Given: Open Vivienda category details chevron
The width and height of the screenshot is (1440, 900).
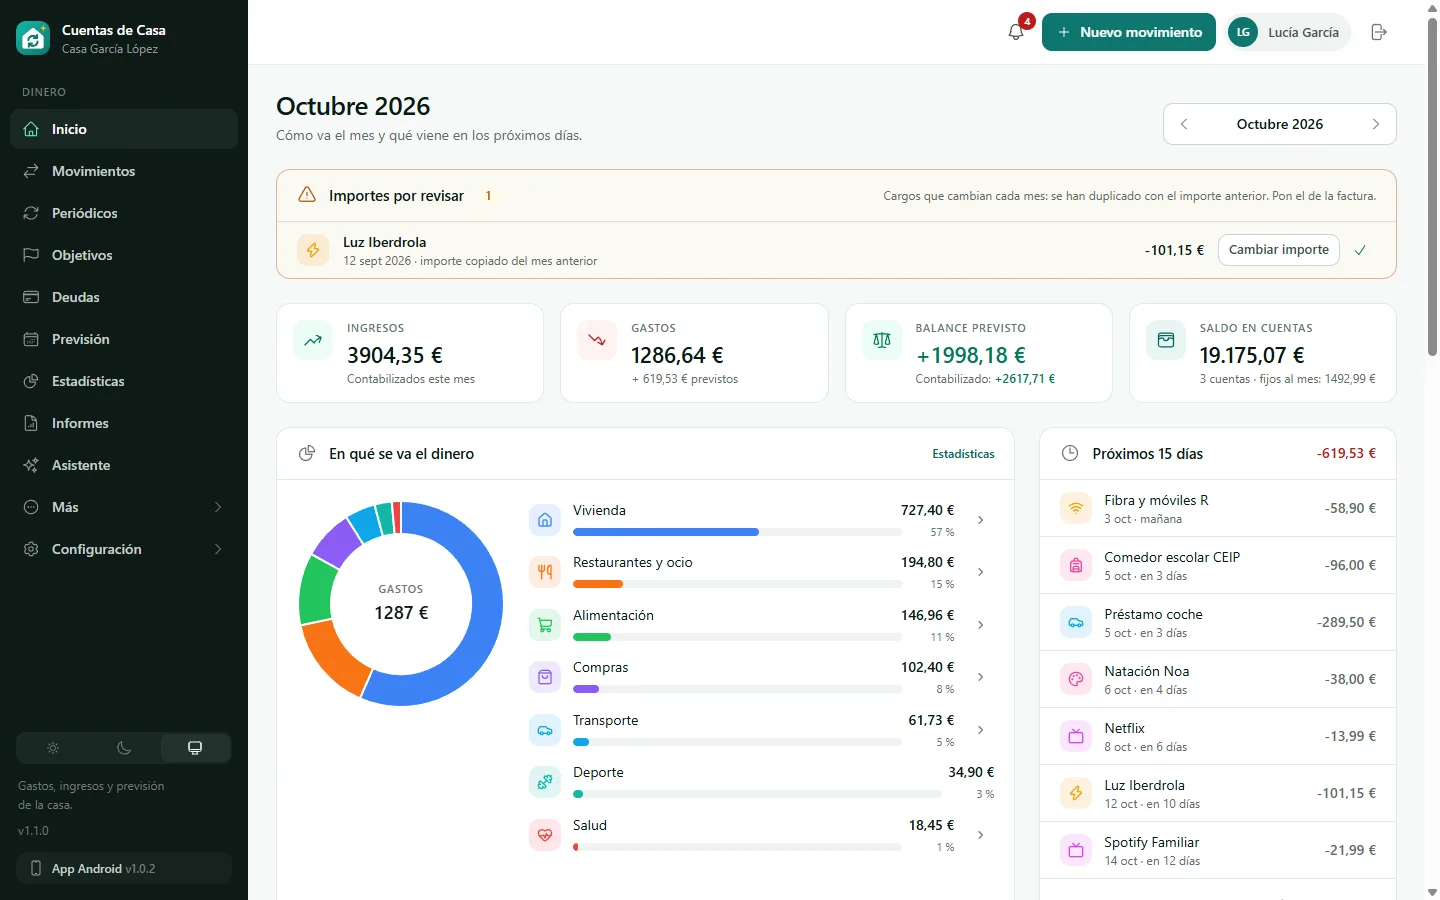Looking at the screenshot, I should 981,520.
